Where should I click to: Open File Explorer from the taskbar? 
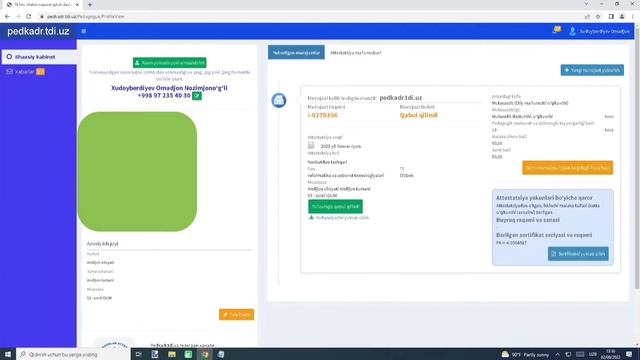172,354
